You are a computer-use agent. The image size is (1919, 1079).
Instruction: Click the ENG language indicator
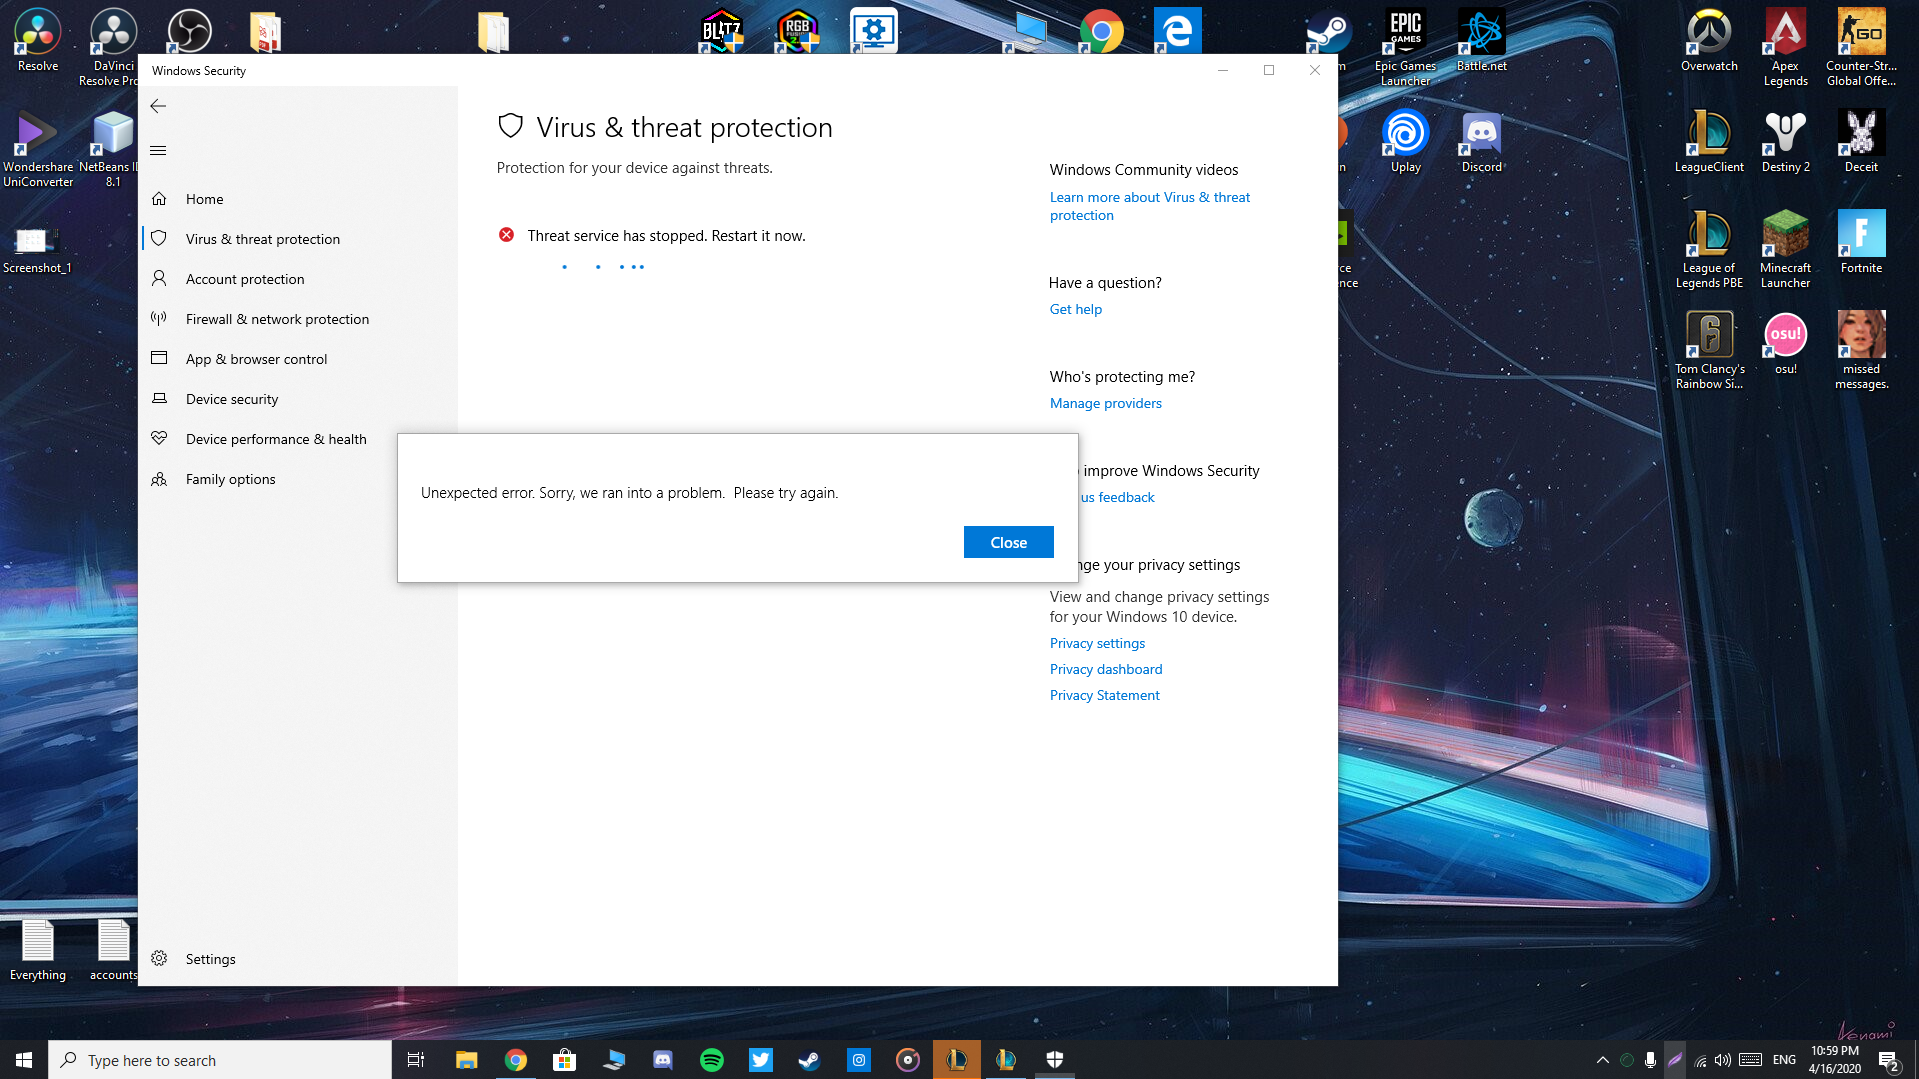coord(1784,1060)
